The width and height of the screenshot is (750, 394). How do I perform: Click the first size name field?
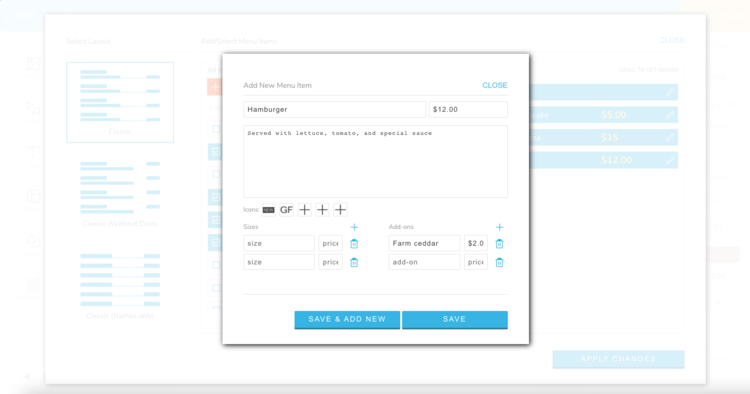click(279, 243)
